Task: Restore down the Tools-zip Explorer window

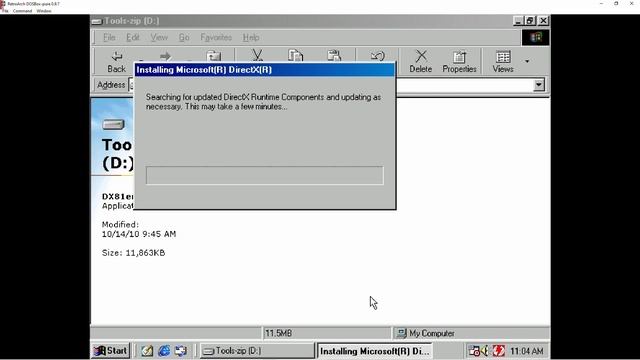Action: (530, 21)
